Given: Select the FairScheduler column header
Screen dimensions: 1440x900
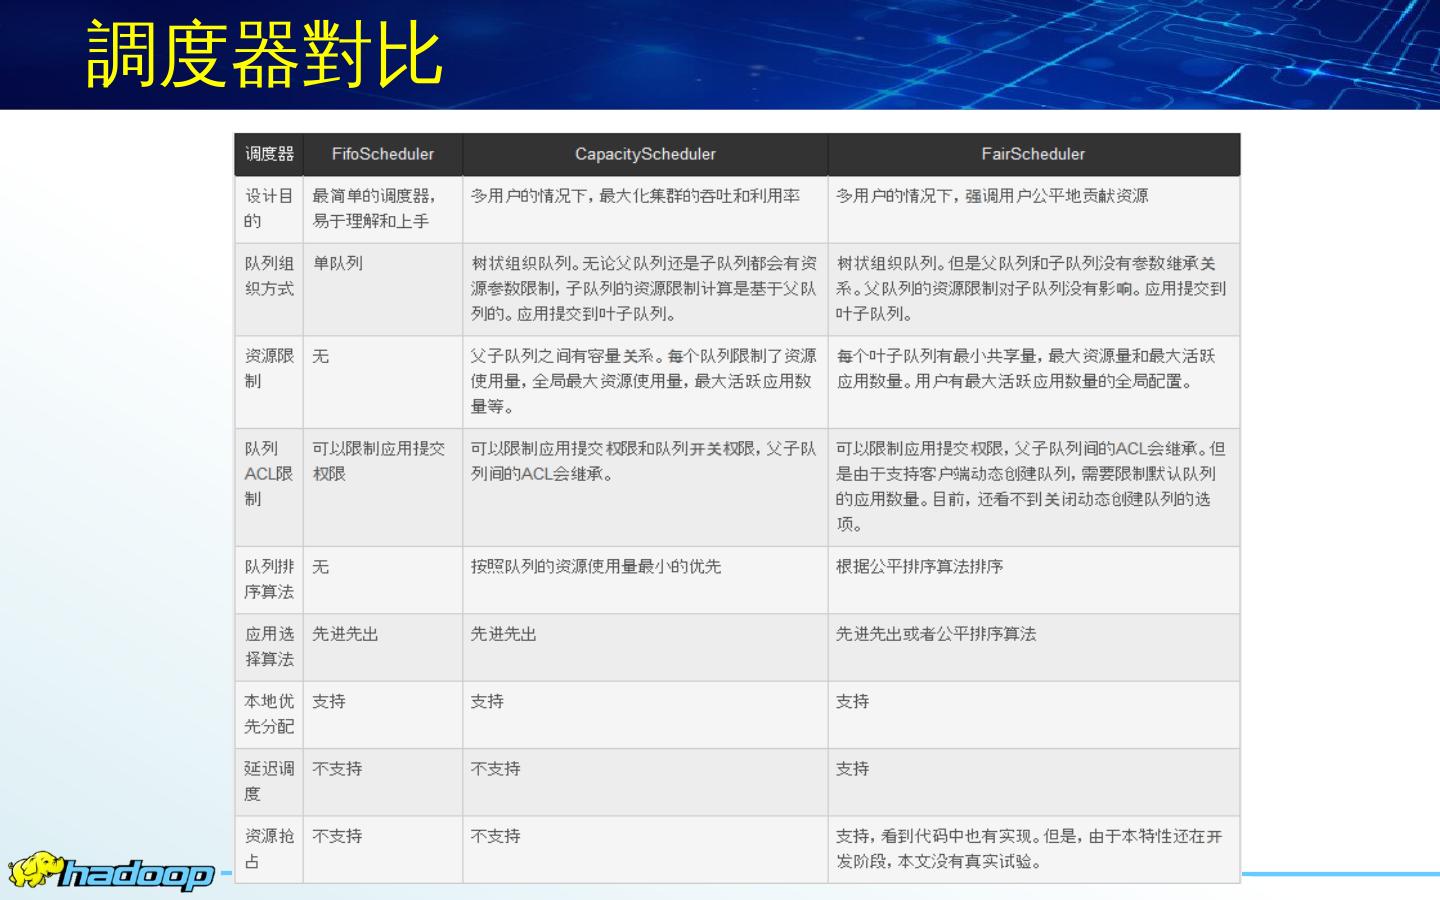Looking at the screenshot, I should pyautogui.click(x=1033, y=154).
